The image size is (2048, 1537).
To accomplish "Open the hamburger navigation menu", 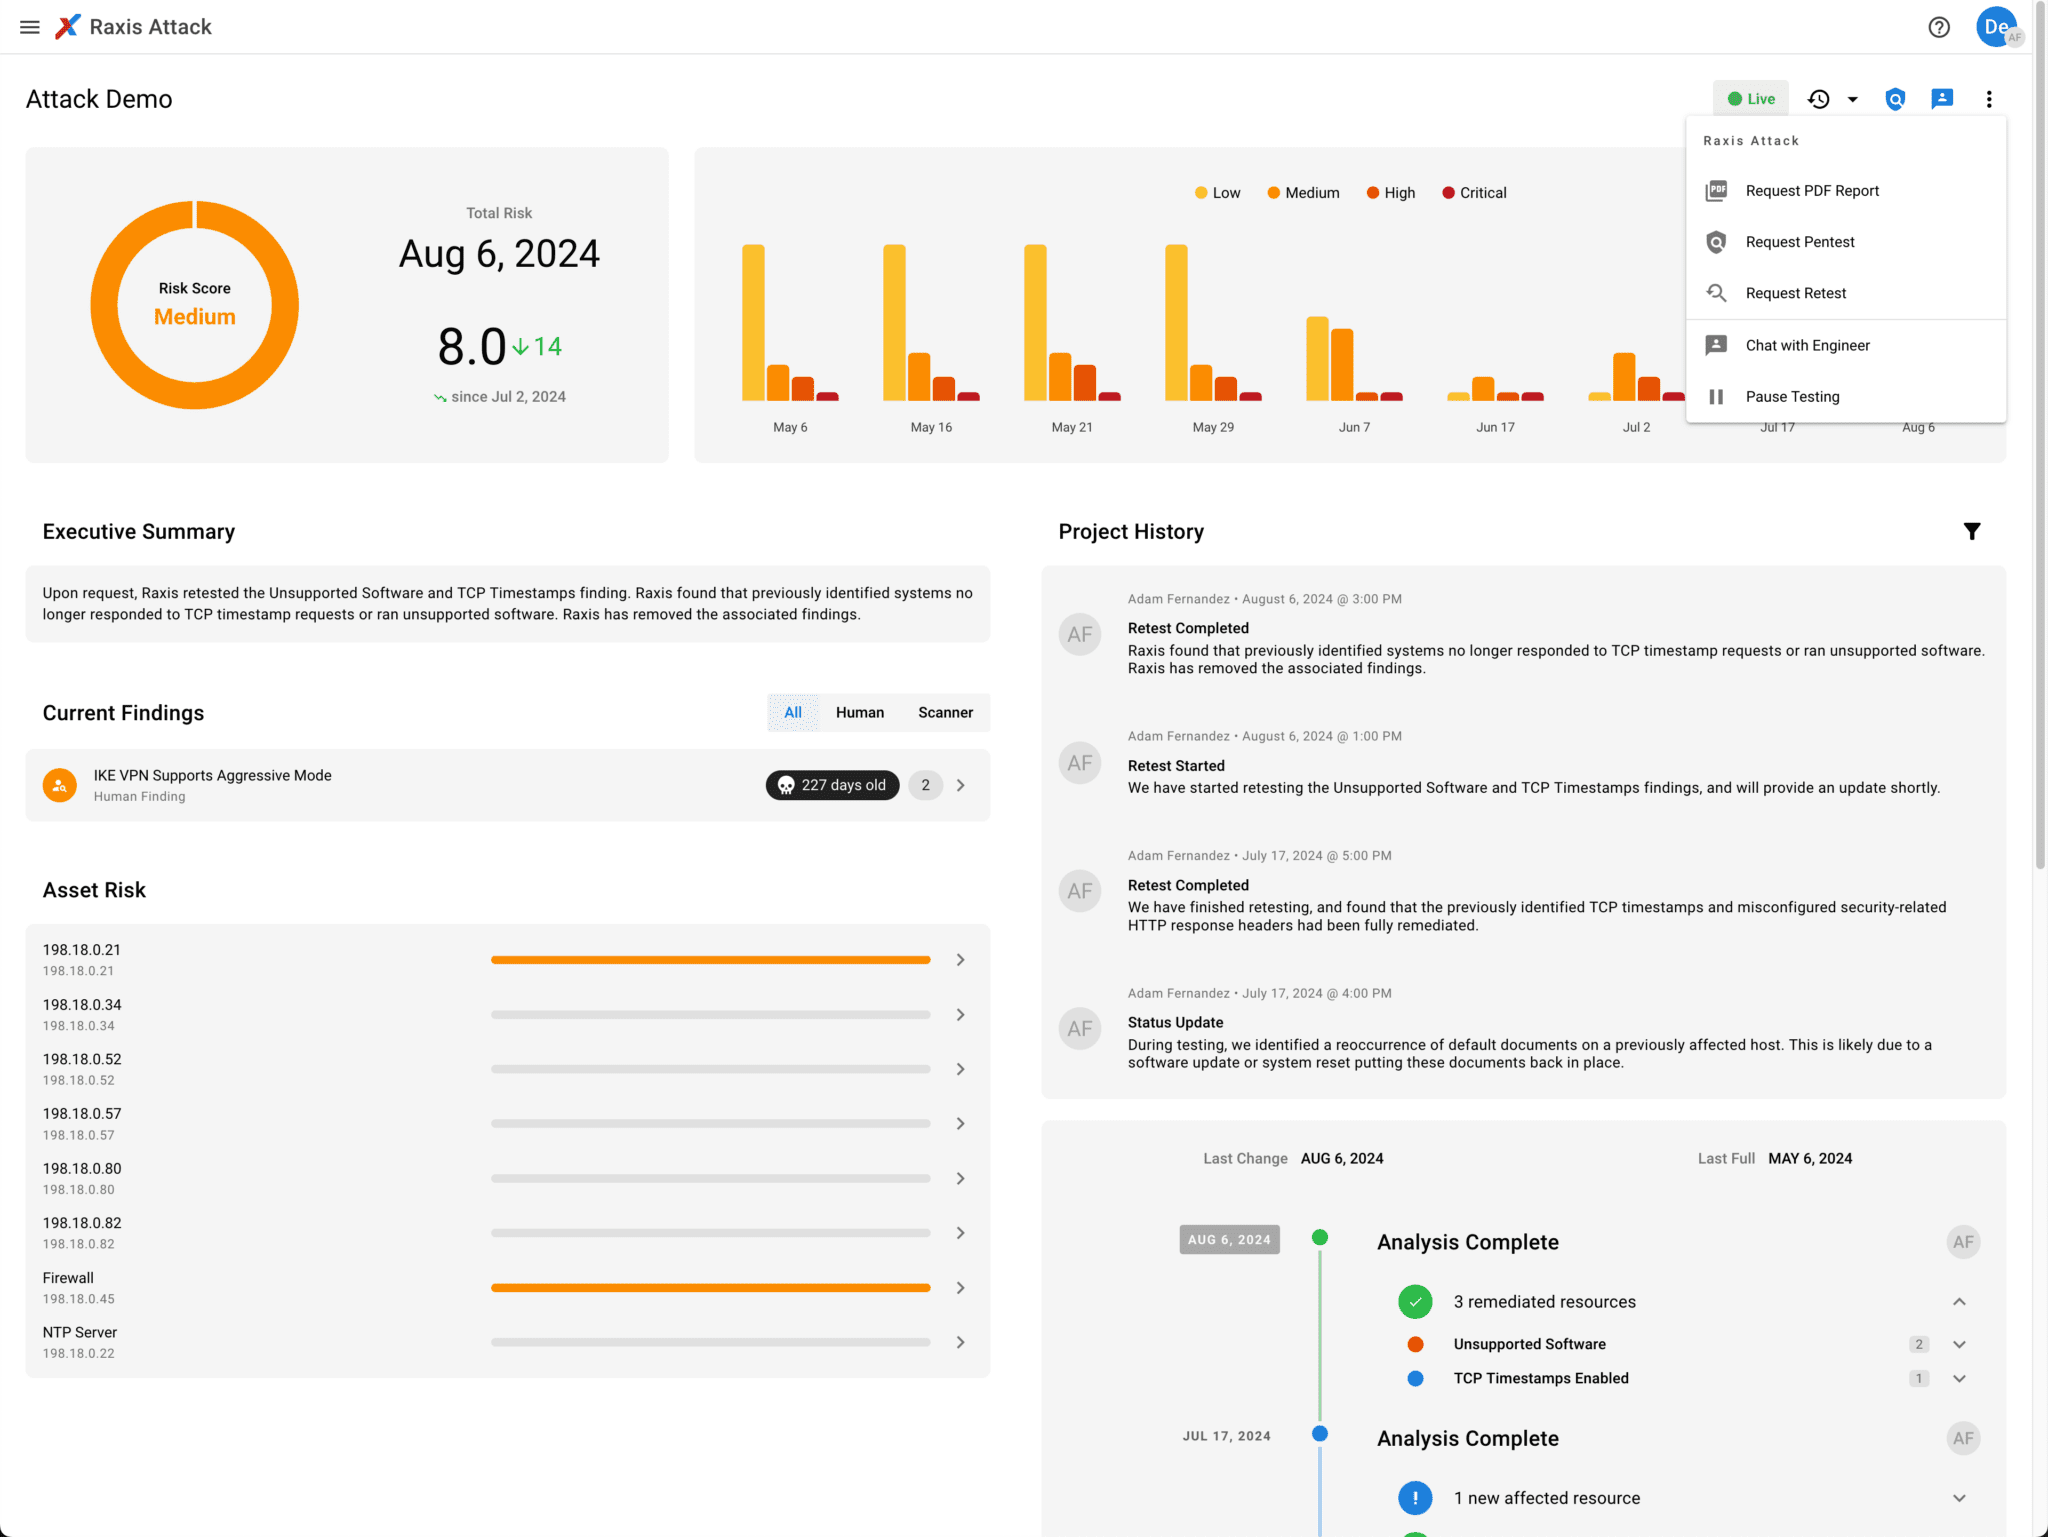I will (x=30, y=27).
